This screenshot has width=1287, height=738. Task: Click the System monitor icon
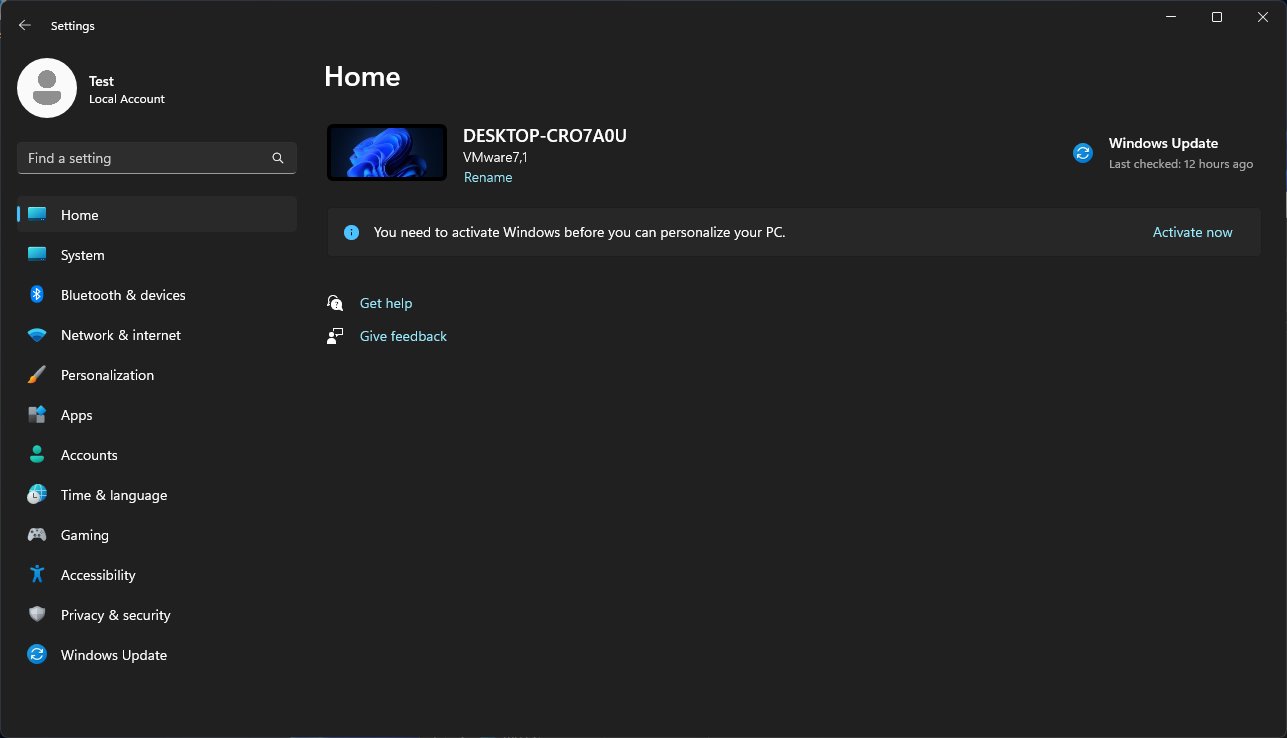37,254
